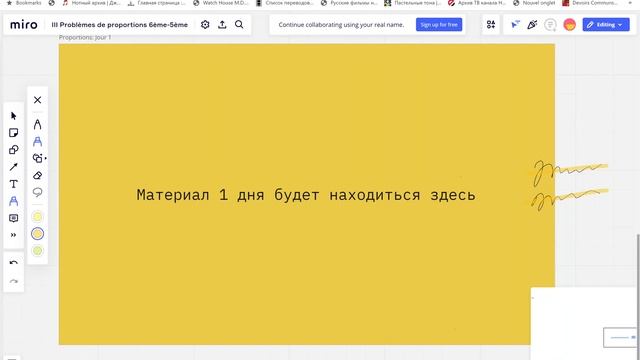The width and height of the screenshot is (640, 360).
Task: Open the Editing mode dropdown
Action: pos(606,24)
